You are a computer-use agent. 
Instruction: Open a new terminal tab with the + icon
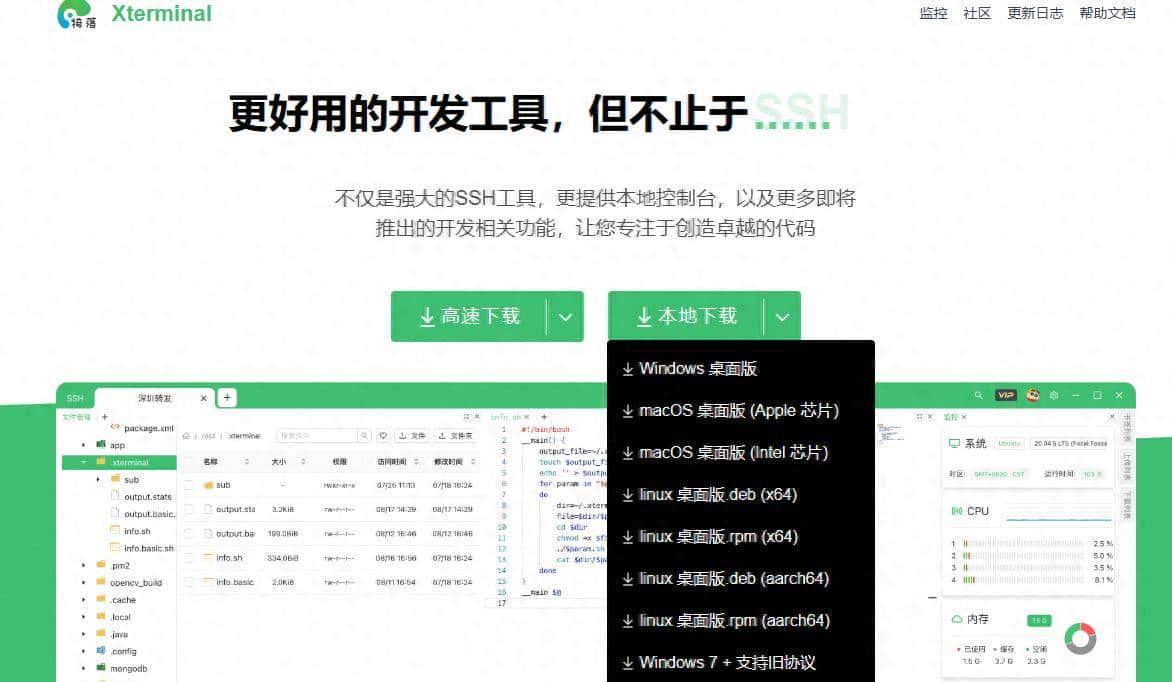coord(227,397)
